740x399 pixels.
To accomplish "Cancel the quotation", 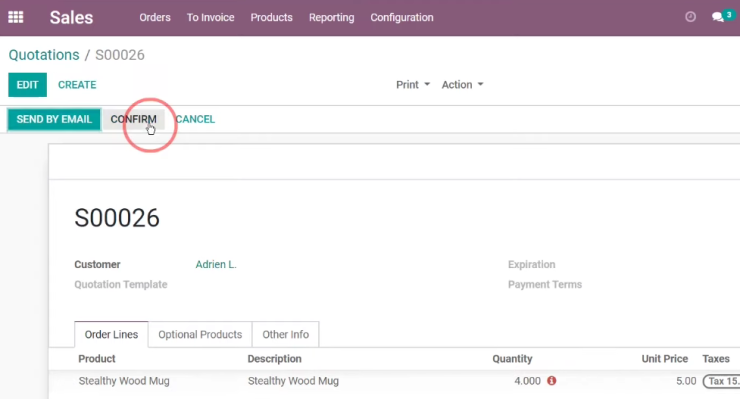I will pos(195,119).
